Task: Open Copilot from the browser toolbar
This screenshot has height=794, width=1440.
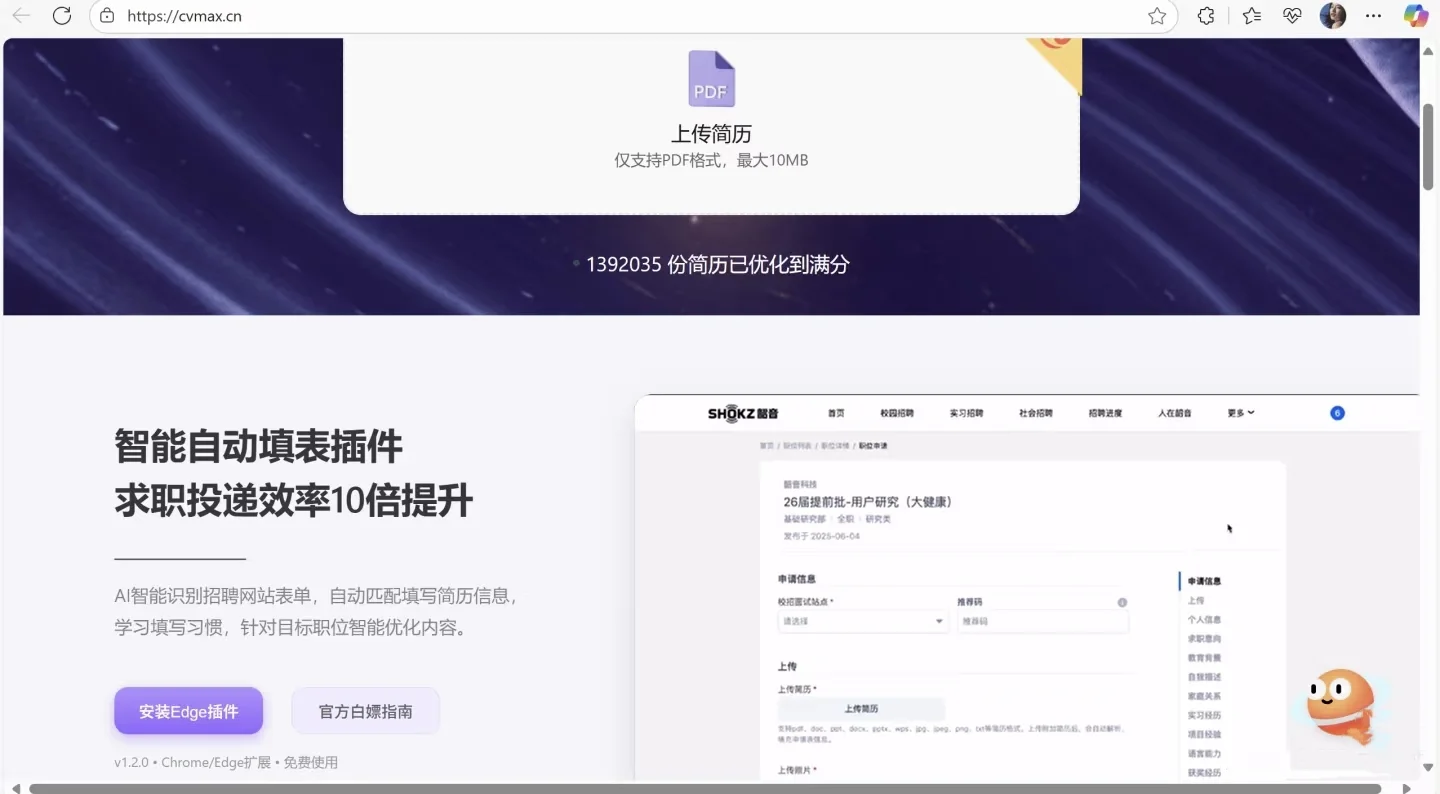Action: pyautogui.click(x=1416, y=16)
